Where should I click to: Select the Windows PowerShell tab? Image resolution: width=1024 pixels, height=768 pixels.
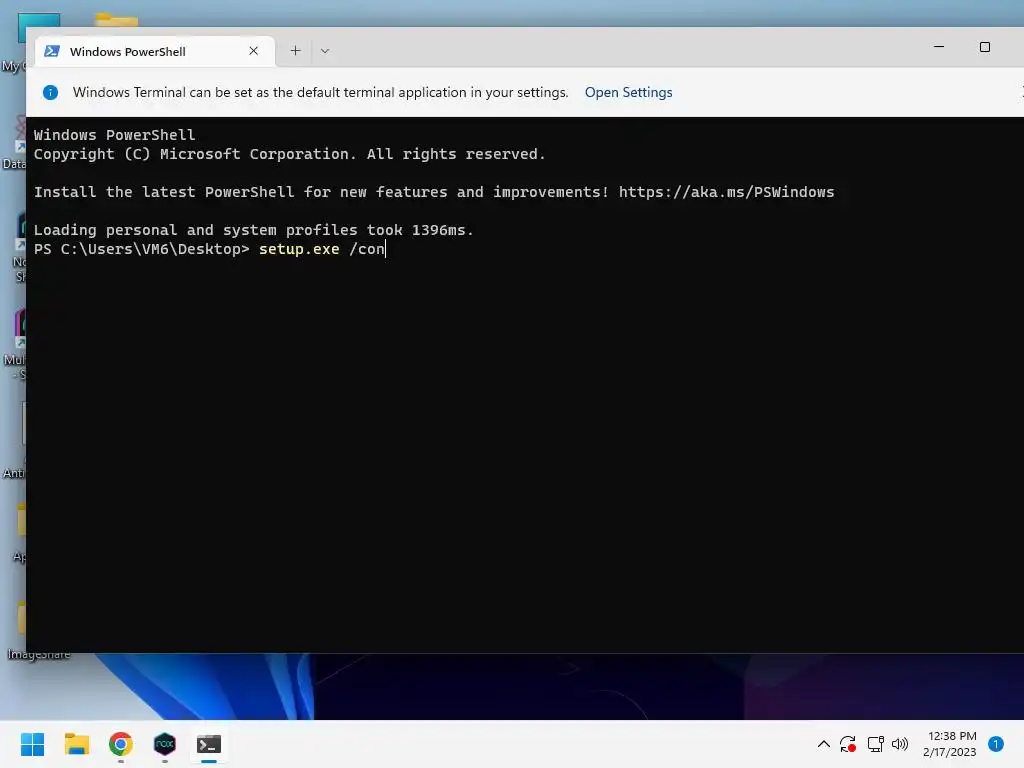pyautogui.click(x=155, y=52)
